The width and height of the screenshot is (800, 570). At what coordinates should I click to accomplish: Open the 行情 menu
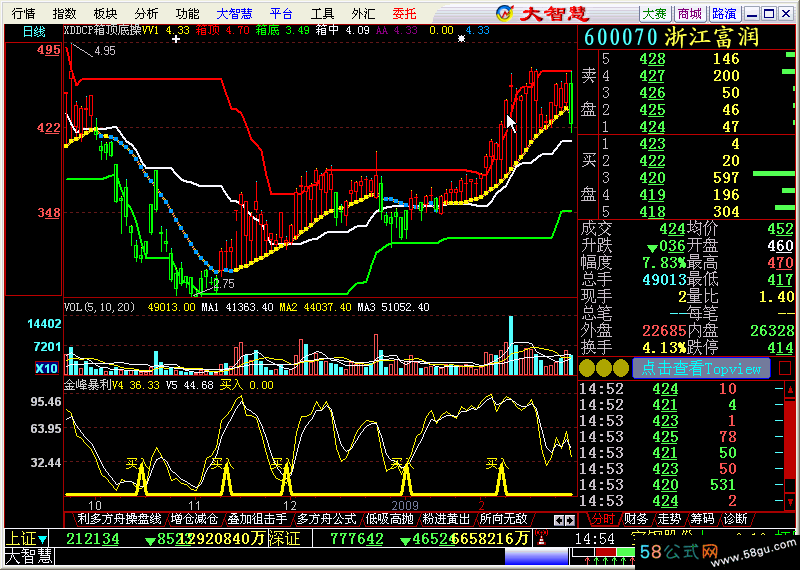click(23, 13)
